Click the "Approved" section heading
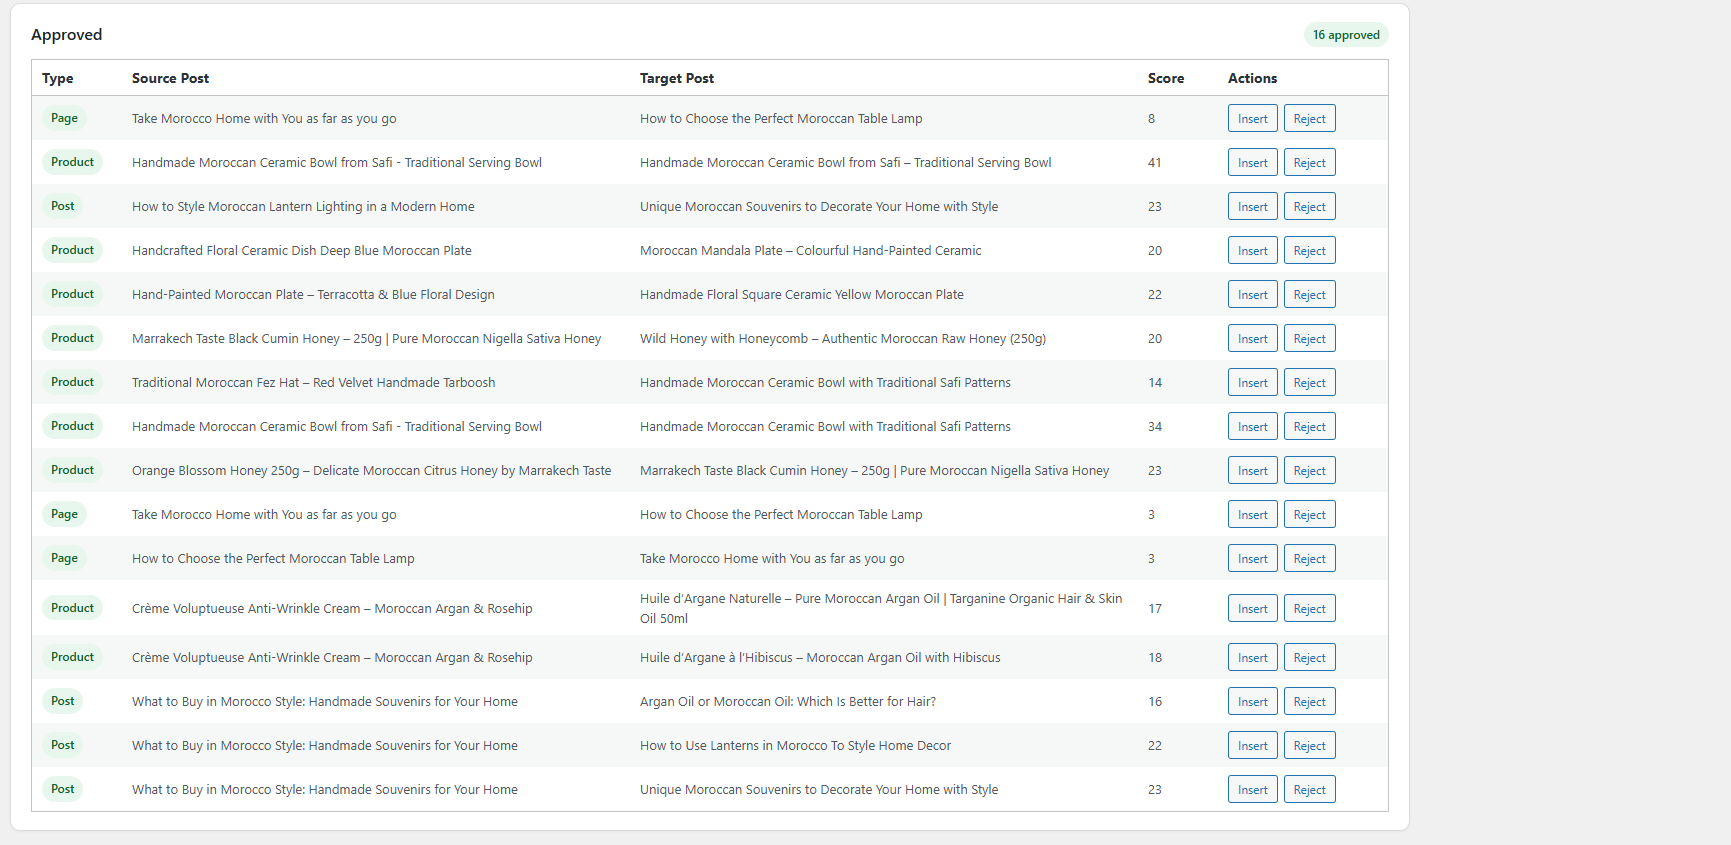This screenshot has width=1731, height=845. click(x=67, y=35)
